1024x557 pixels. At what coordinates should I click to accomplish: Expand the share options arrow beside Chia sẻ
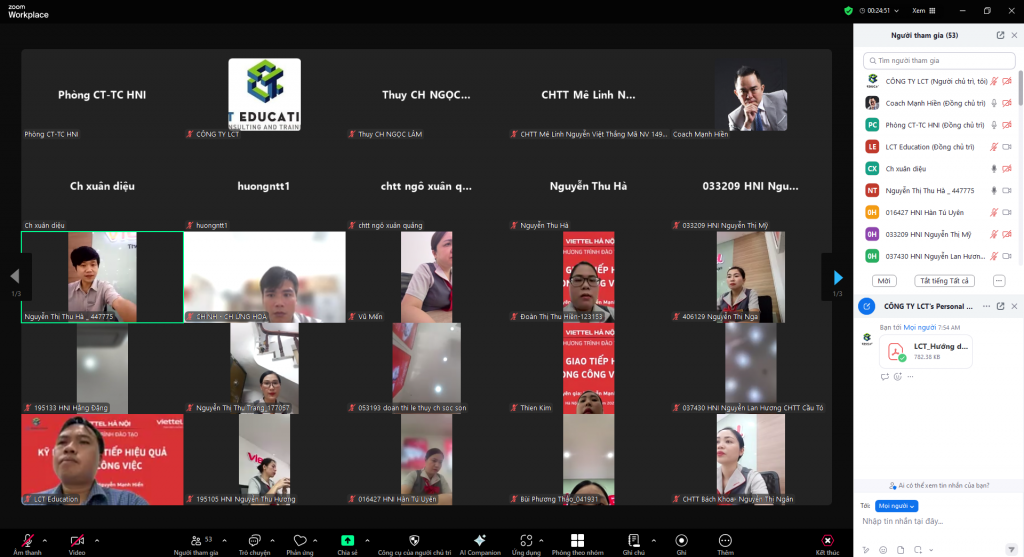point(367,541)
